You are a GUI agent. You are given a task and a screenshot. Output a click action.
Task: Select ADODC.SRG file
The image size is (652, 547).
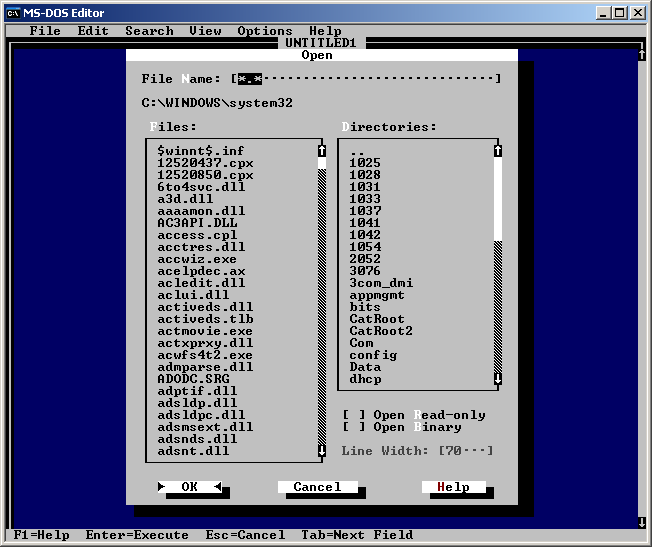[193, 379]
